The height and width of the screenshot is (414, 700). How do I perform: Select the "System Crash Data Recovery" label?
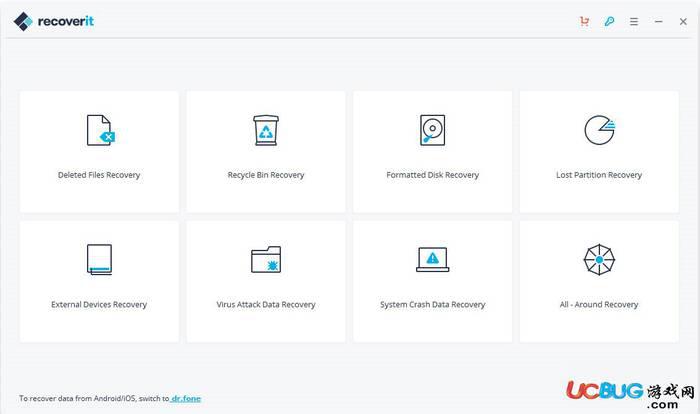point(433,305)
